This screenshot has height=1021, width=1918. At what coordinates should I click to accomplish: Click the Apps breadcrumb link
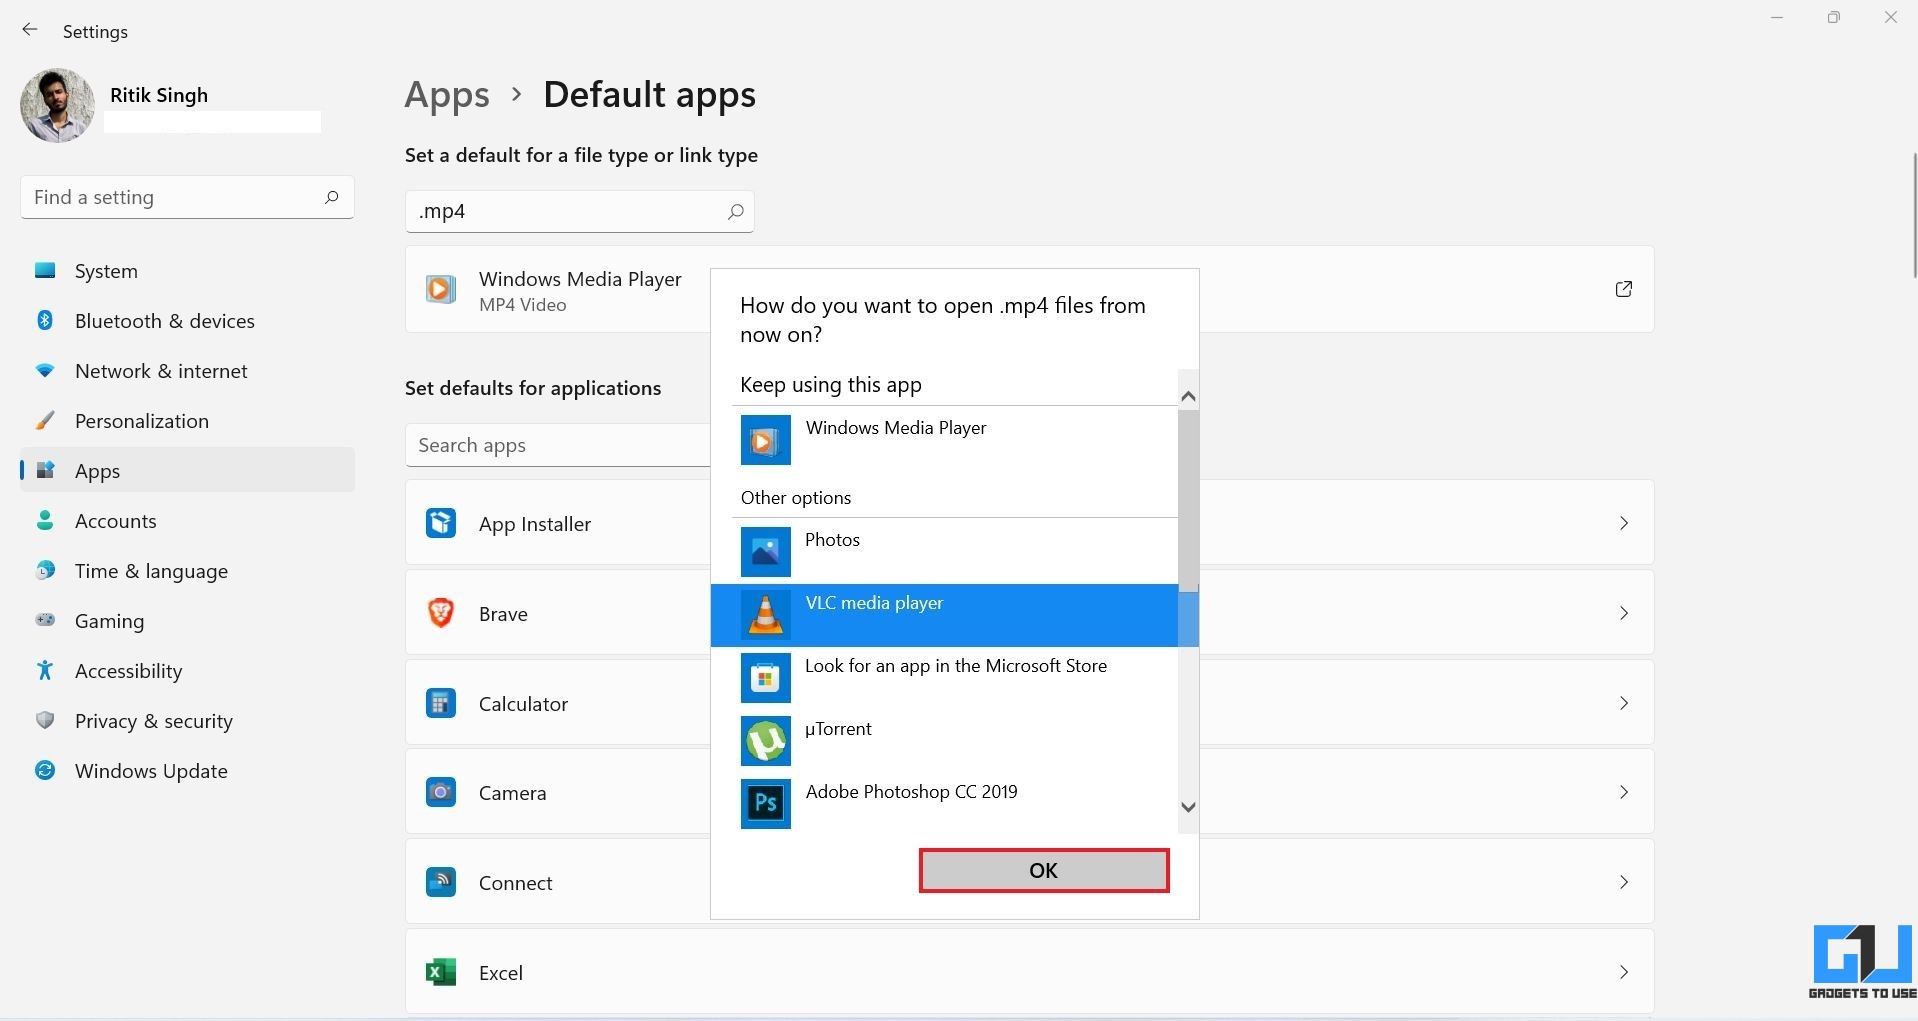click(x=447, y=94)
